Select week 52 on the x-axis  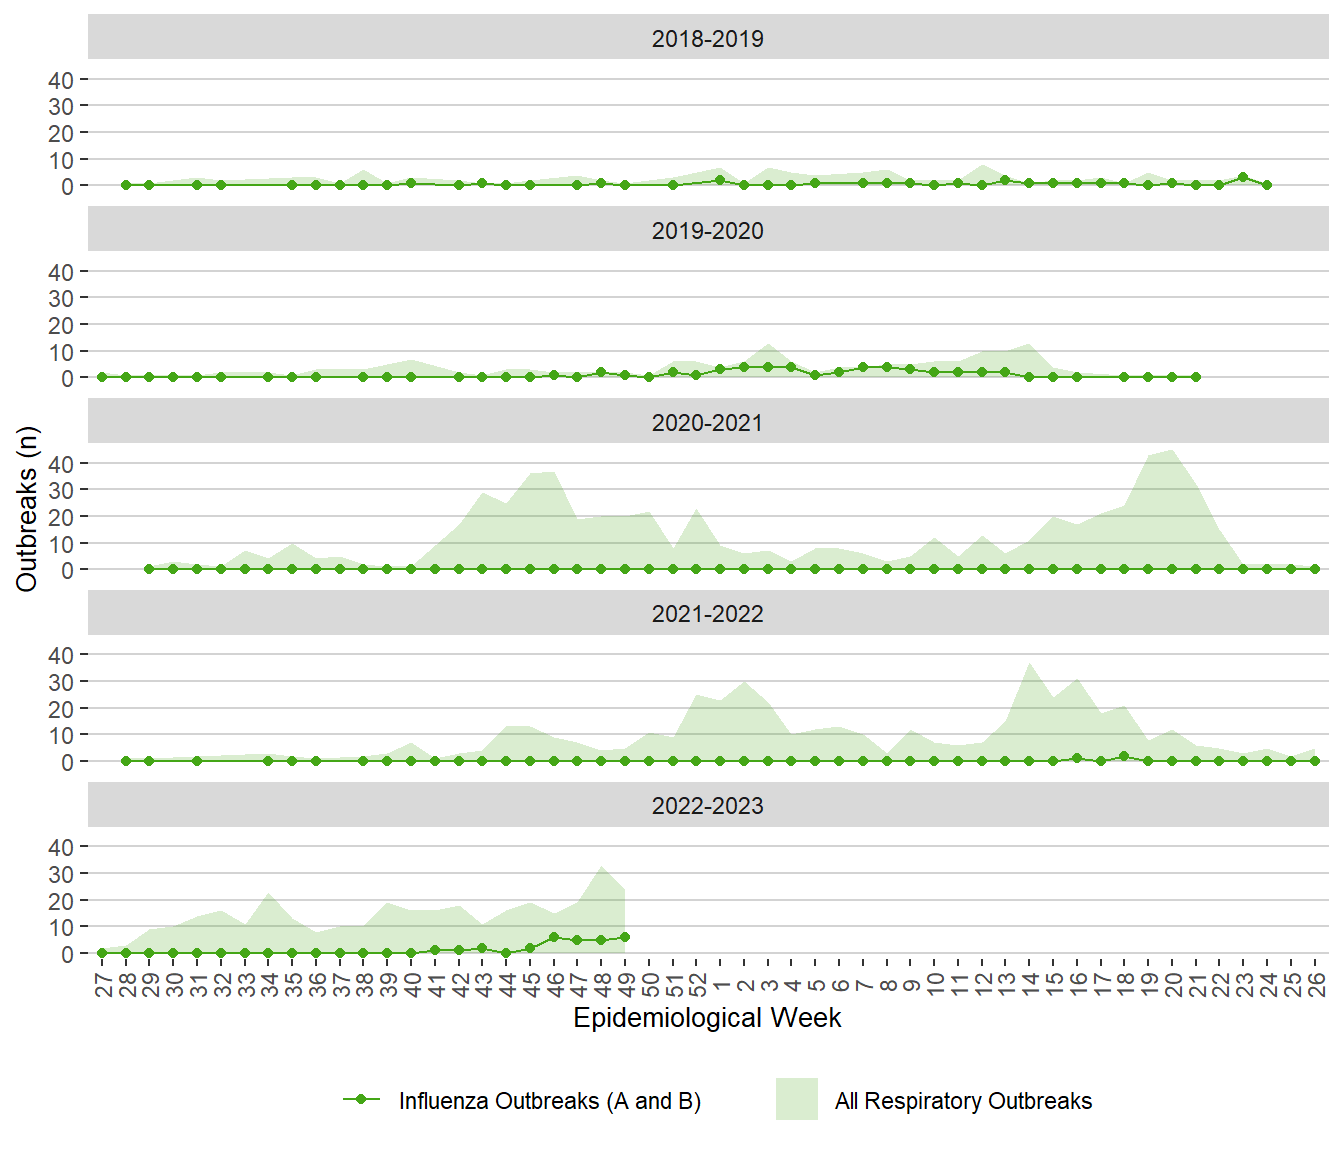point(697,985)
